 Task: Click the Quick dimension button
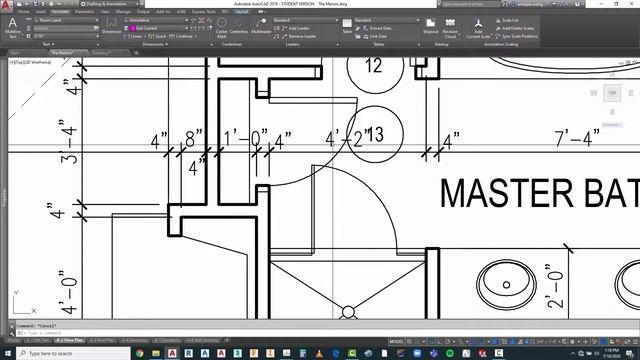point(157,36)
